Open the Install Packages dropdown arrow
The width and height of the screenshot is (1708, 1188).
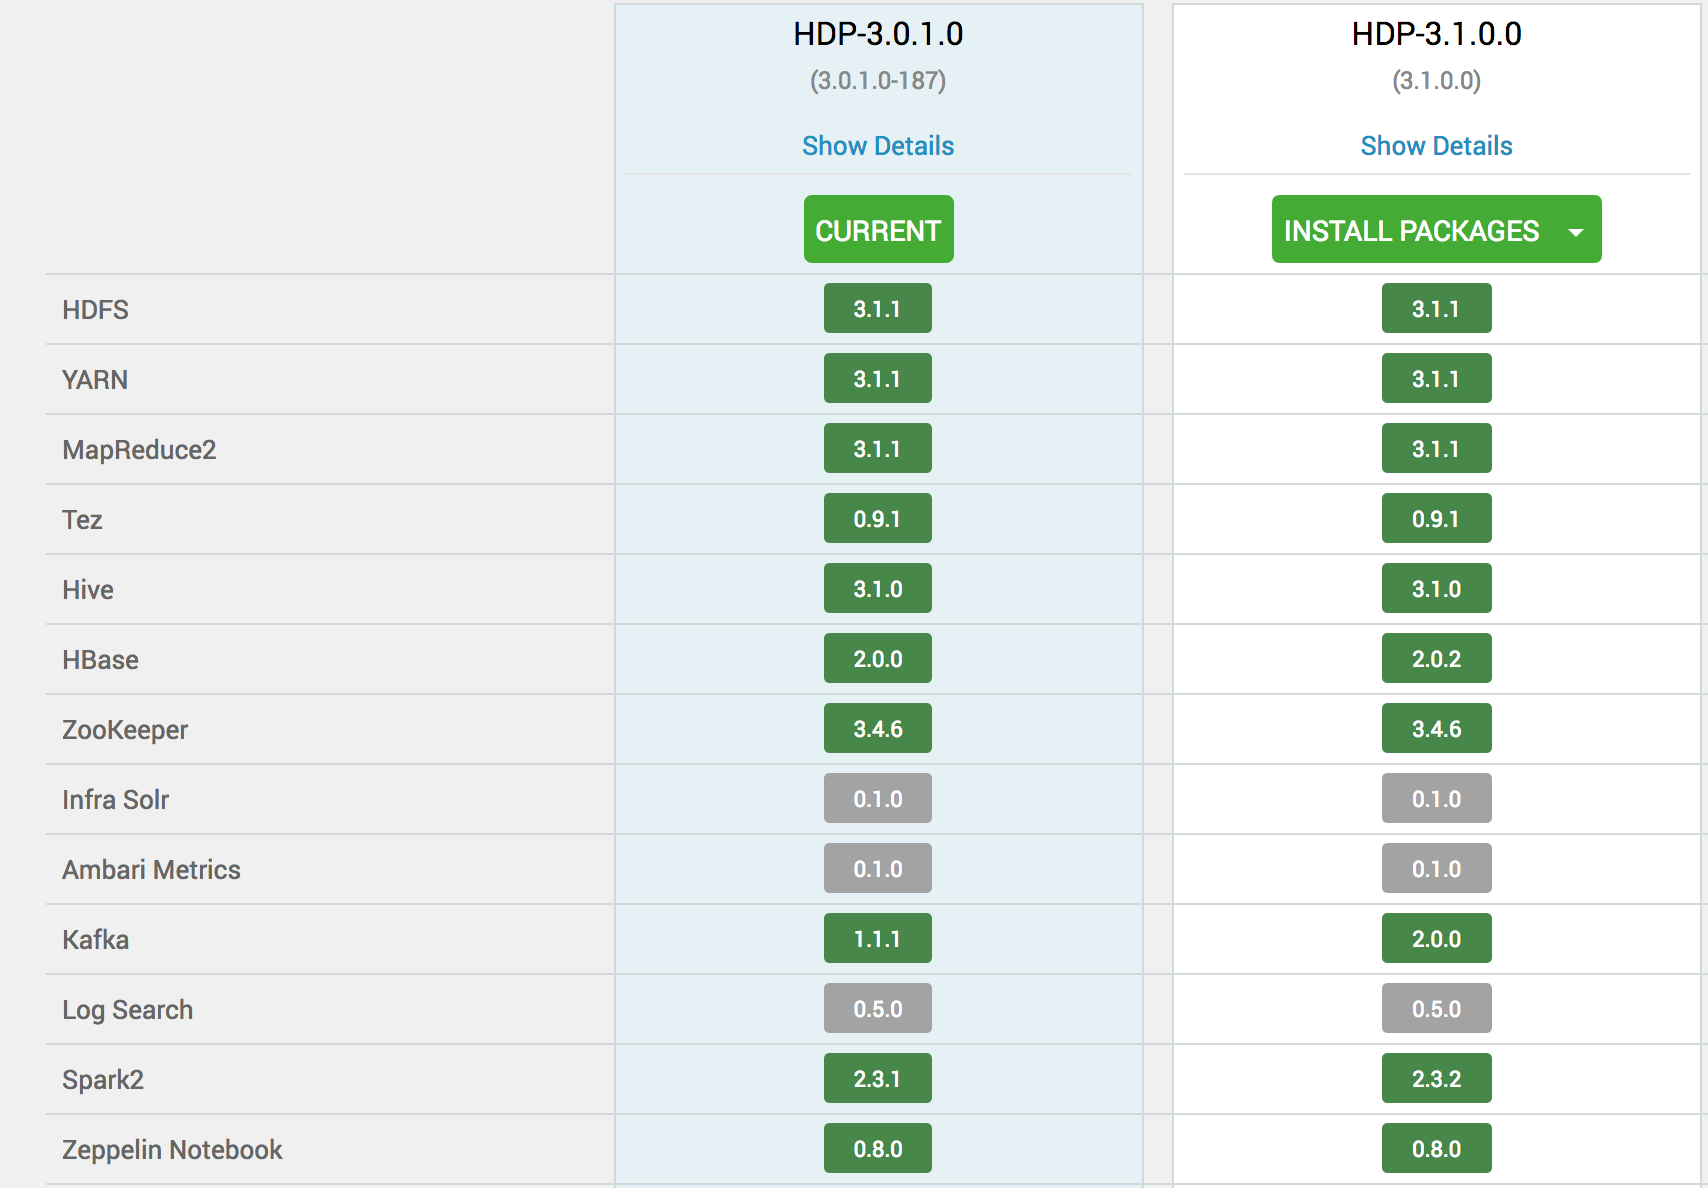[1576, 231]
